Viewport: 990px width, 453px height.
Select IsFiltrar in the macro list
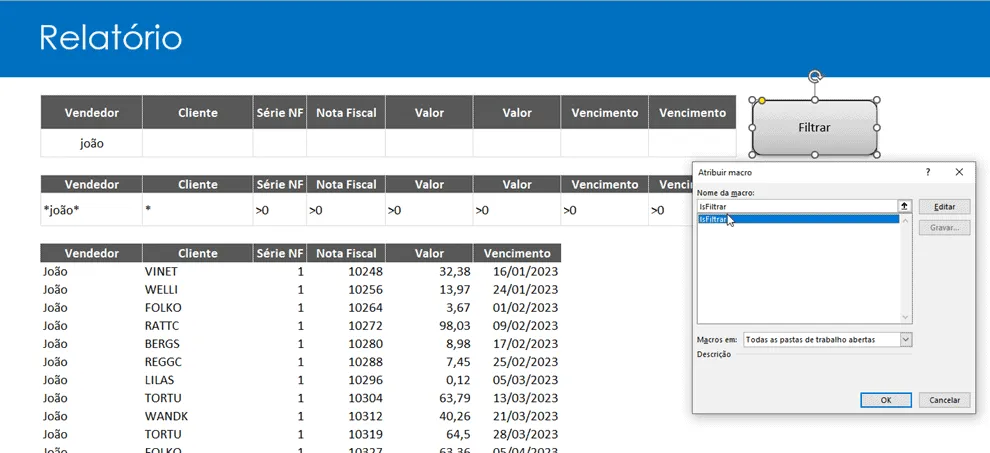pos(798,219)
